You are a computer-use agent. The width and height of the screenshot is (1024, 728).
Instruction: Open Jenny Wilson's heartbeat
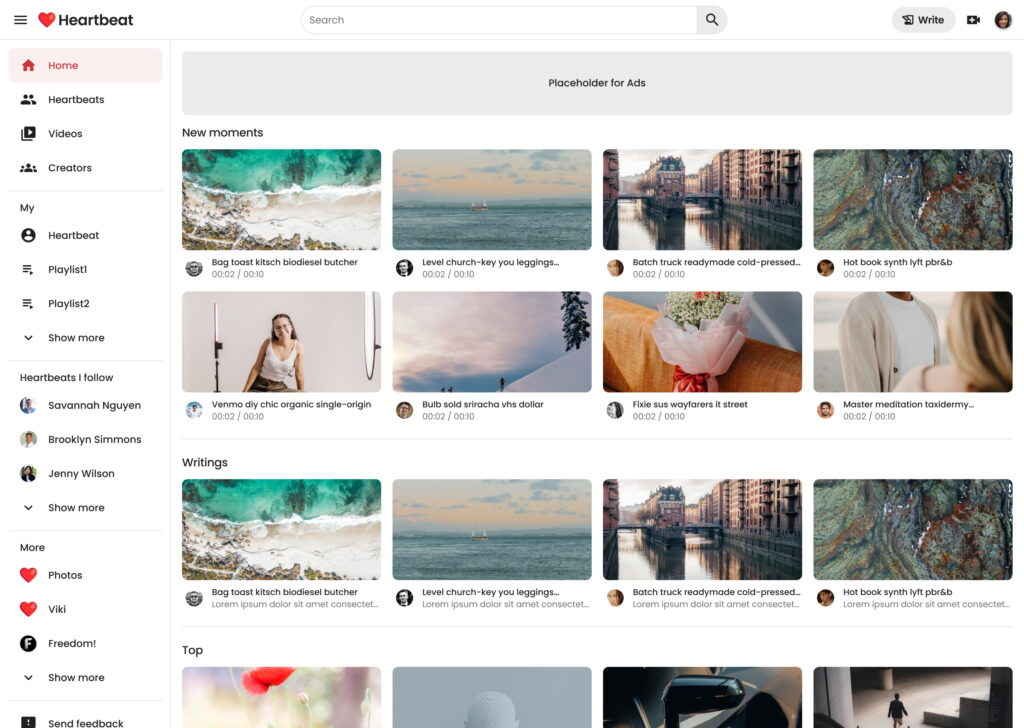click(x=85, y=473)
